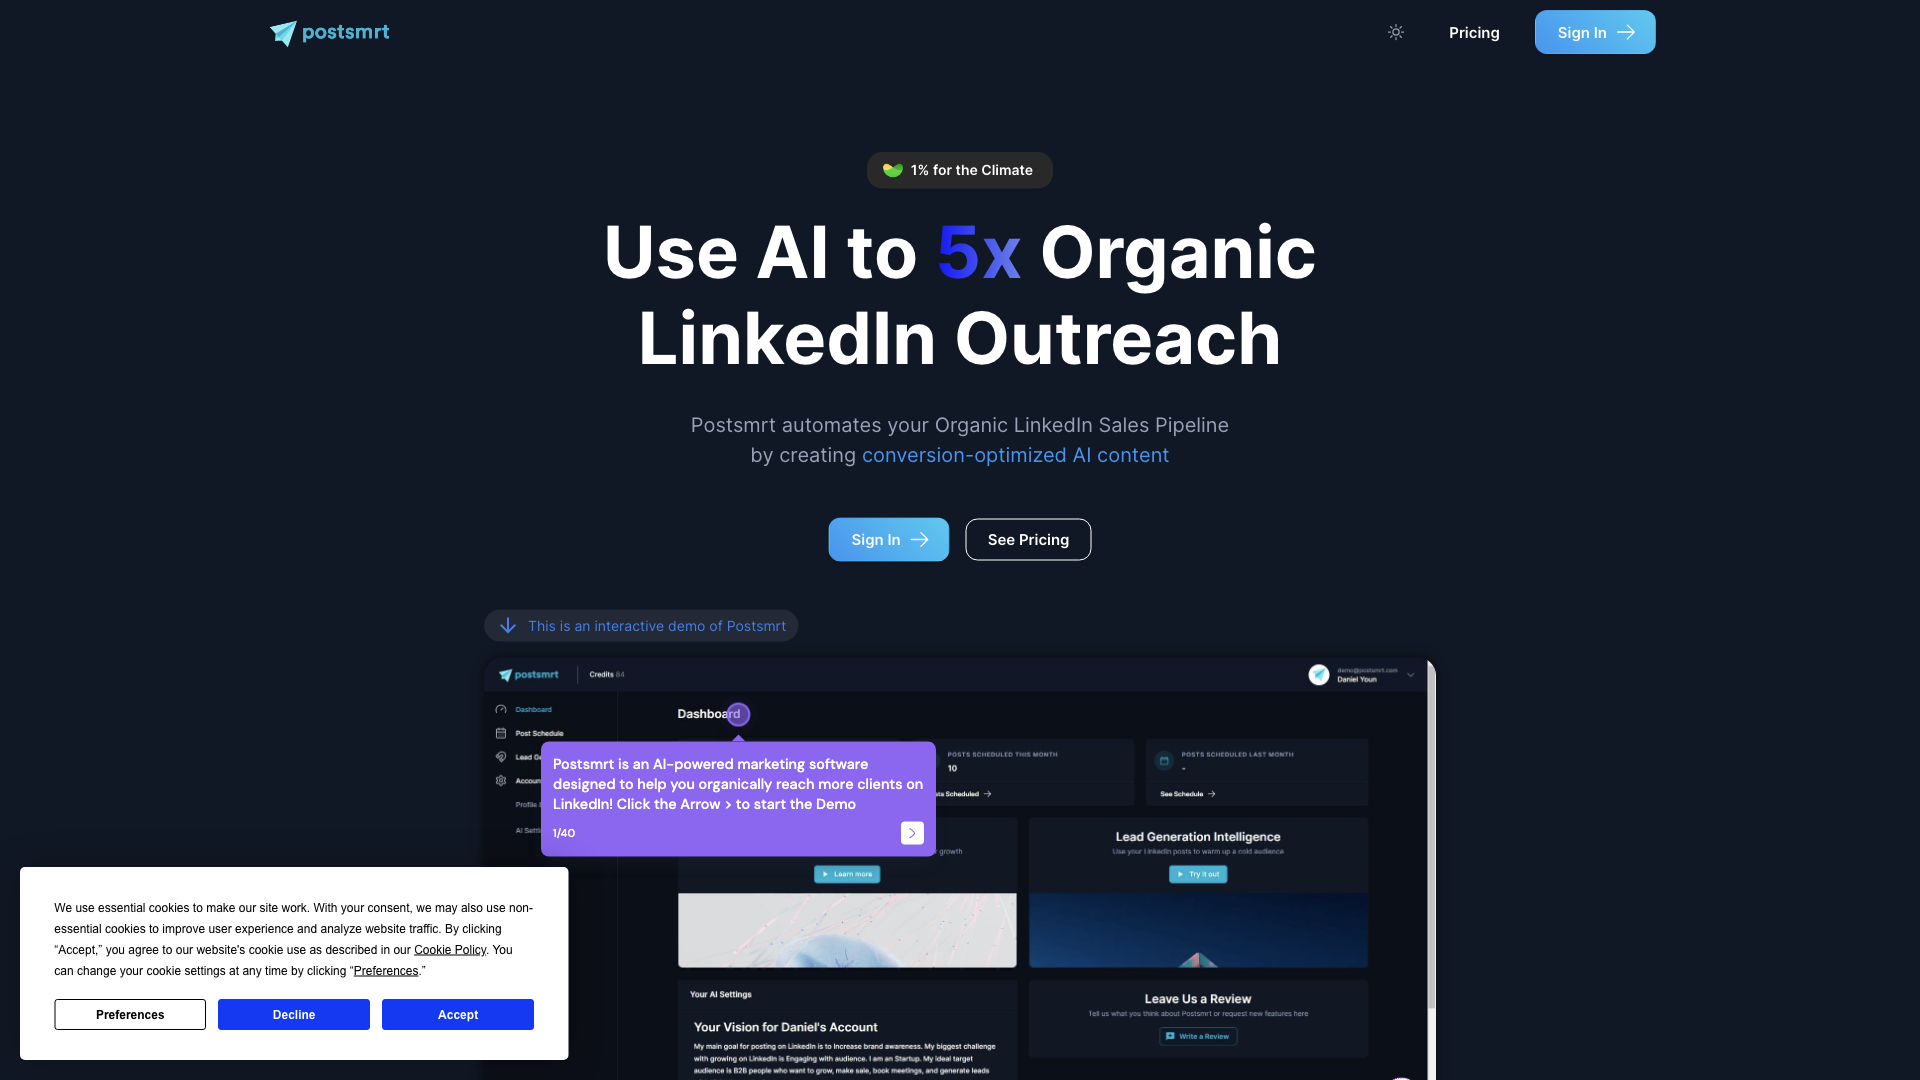The height and width of the screenshot is (1080, 1920).
Task: Expand the Lead Generation Intelligence panel
Action: pyautogui.click(x=1197, y=874)
